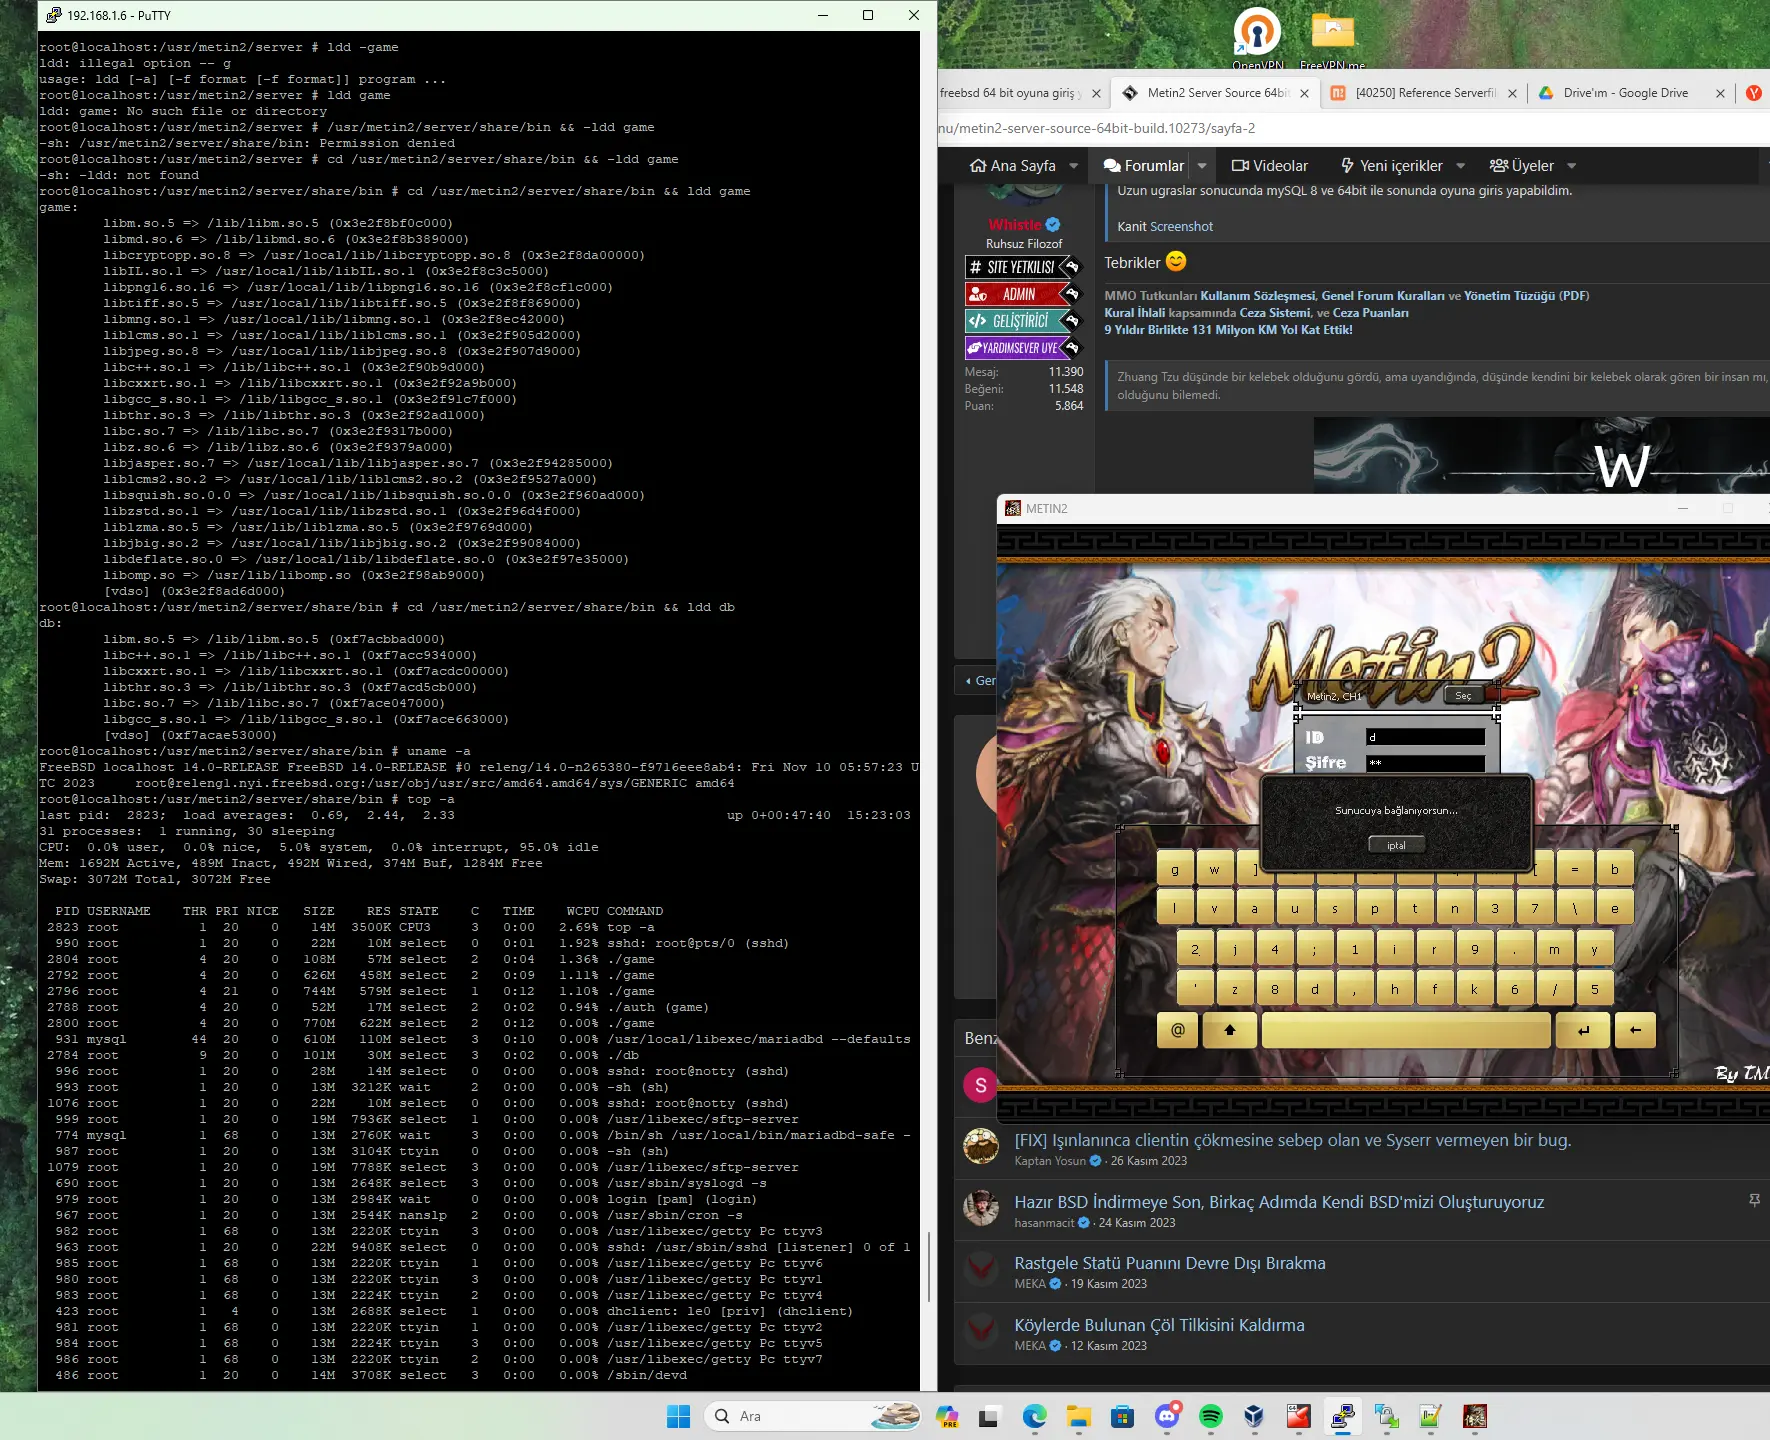Click the @ key on virtual keyboard
Screen dimensions: 1770x1440
[x=1178, y=1030]
